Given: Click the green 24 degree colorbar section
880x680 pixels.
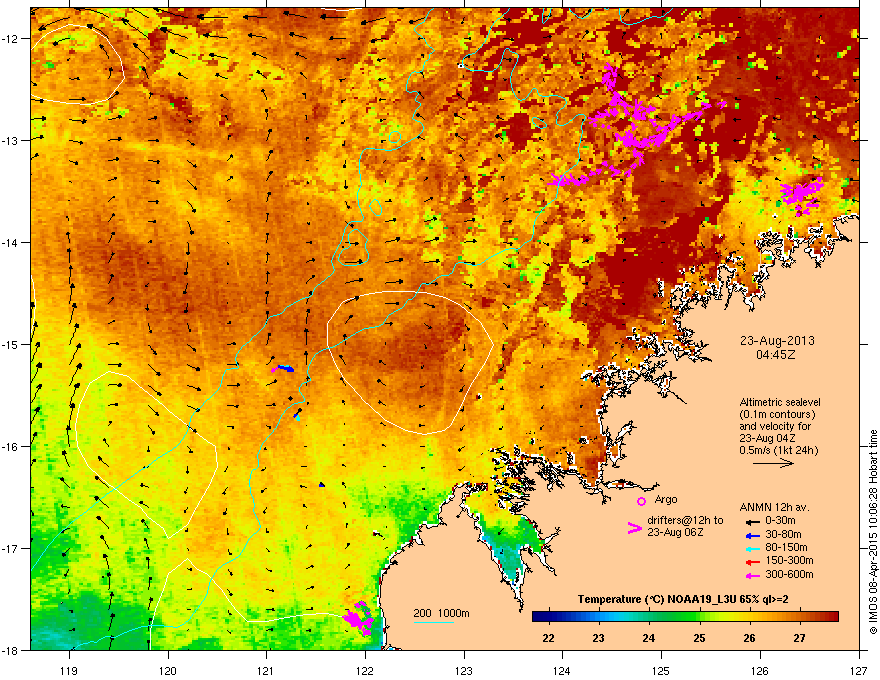Looking at the screenshot, I should click(x=649, y=617).
